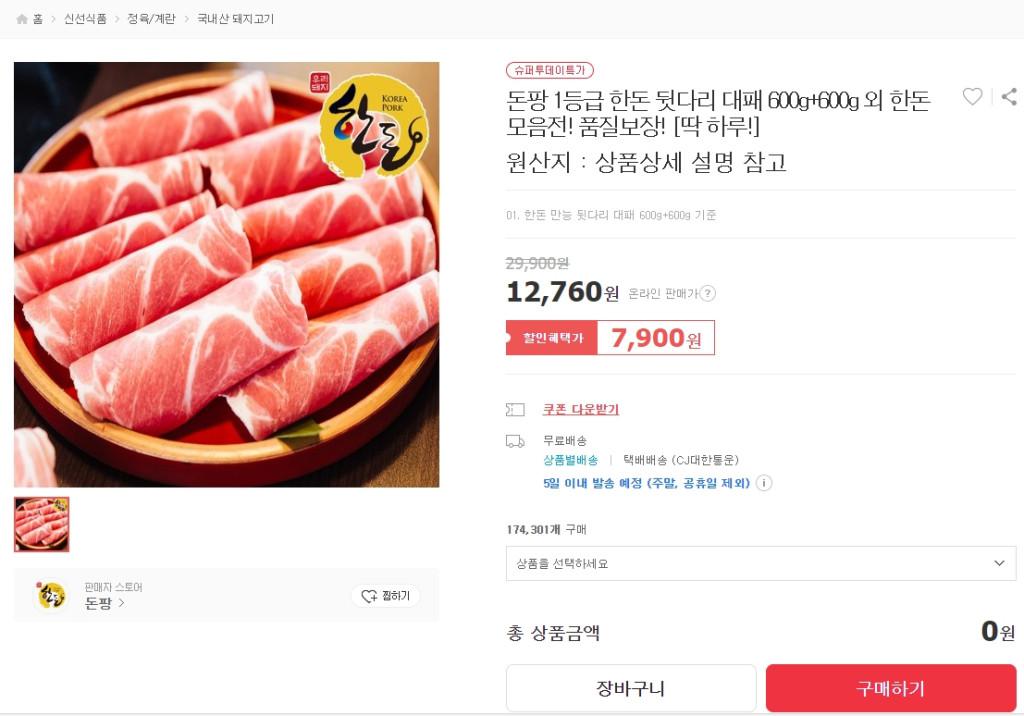Open the 상품을 선택하세요 dropdown

[x=760, y=563]
